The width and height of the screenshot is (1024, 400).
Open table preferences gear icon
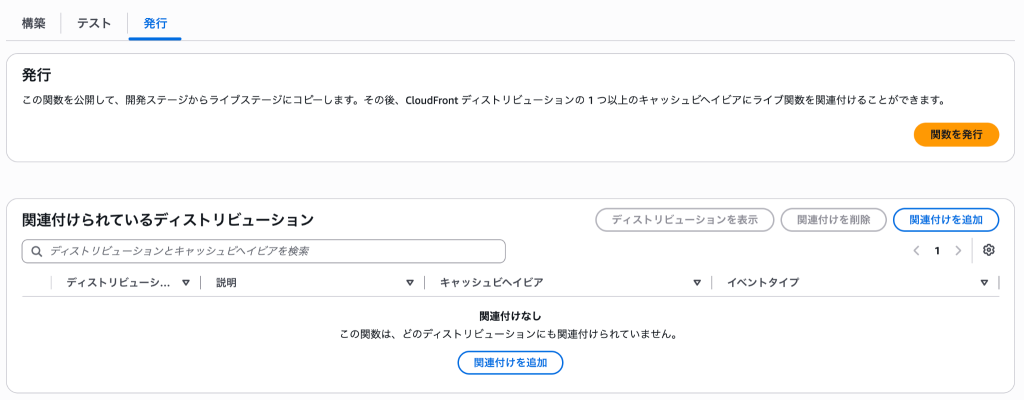click(989, 250)
